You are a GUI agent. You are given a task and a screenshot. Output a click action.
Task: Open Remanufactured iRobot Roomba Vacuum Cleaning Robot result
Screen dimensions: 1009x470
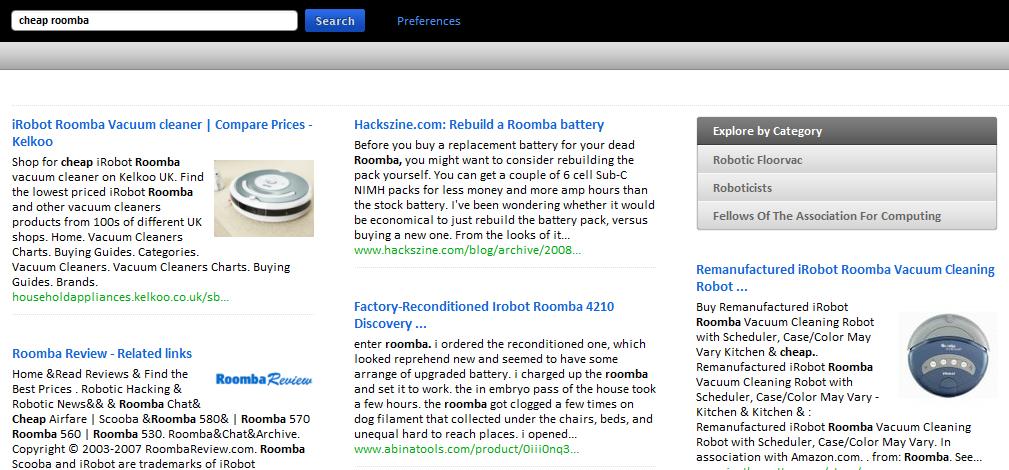click(x=845, y=277)
